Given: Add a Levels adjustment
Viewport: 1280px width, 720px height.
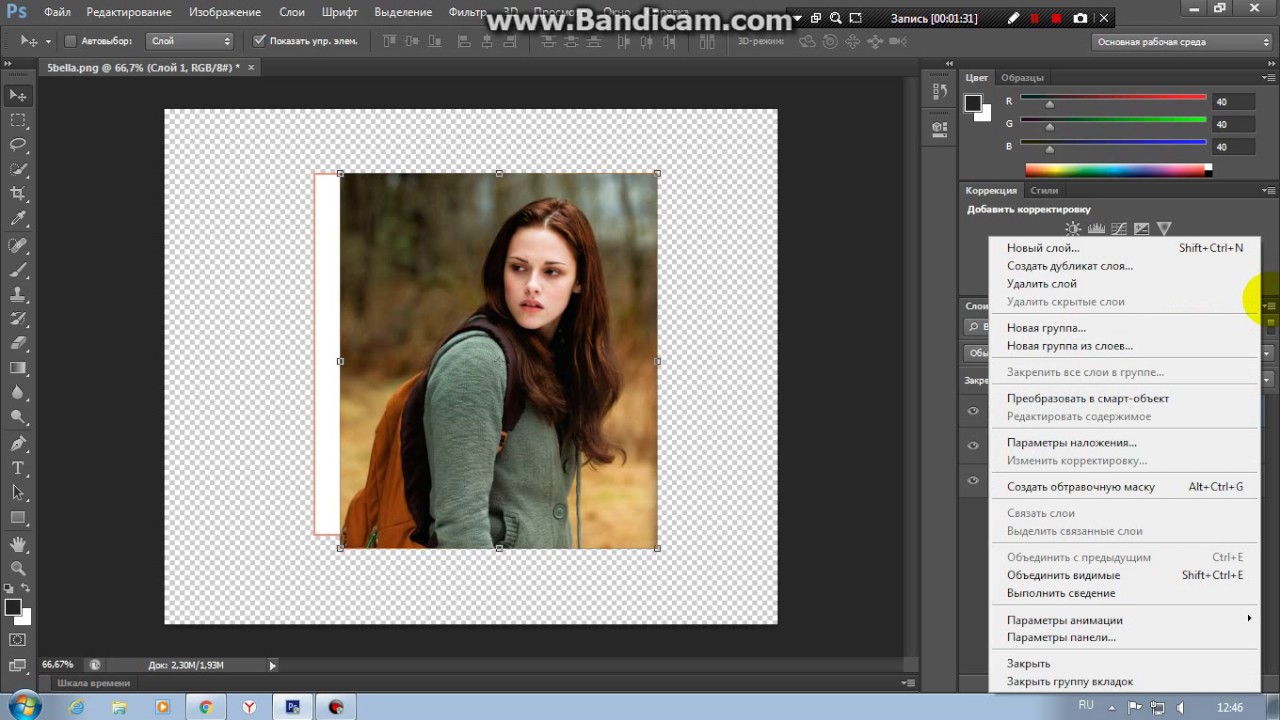Looking at the screenshot, I should pos(1096,229).
